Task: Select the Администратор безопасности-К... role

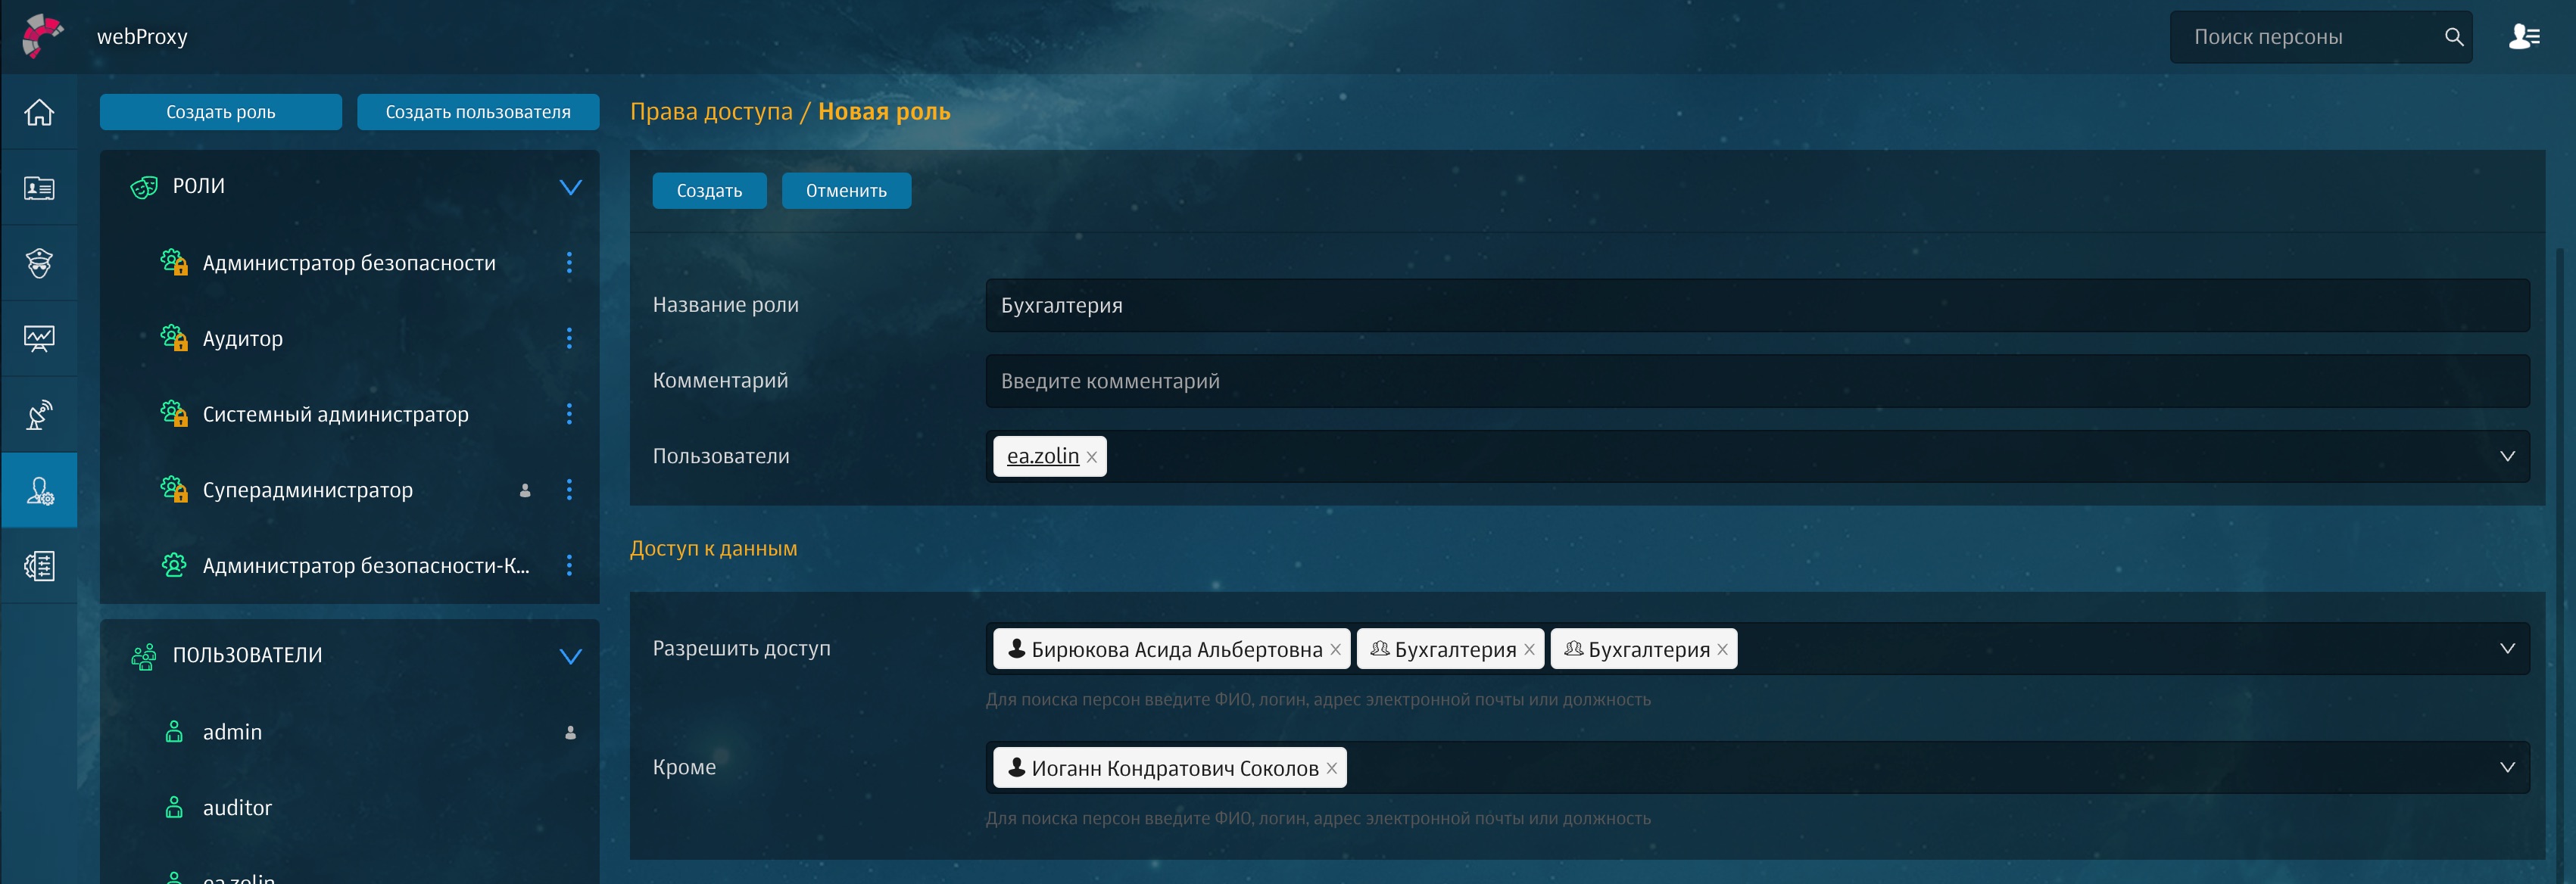Action: point(366,566)
